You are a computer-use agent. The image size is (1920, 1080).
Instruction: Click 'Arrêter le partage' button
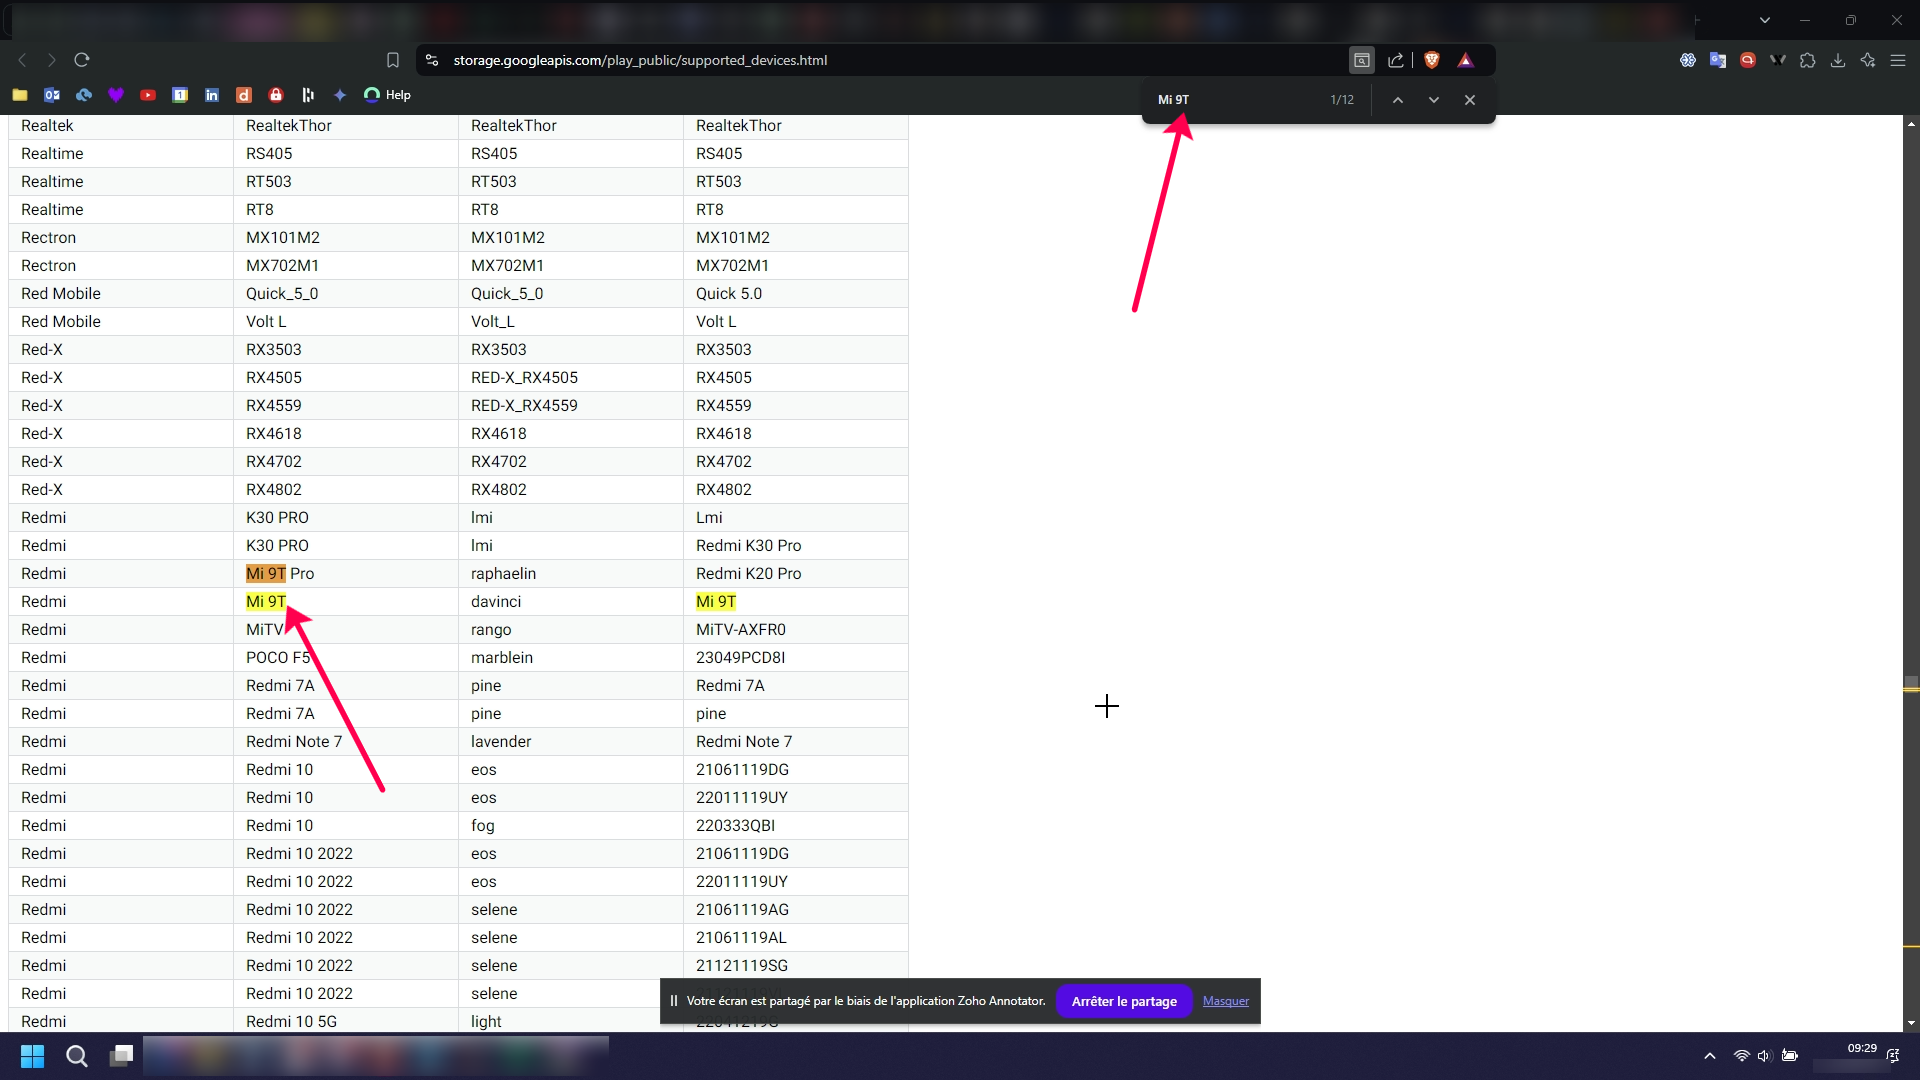click(1124, 1001)
